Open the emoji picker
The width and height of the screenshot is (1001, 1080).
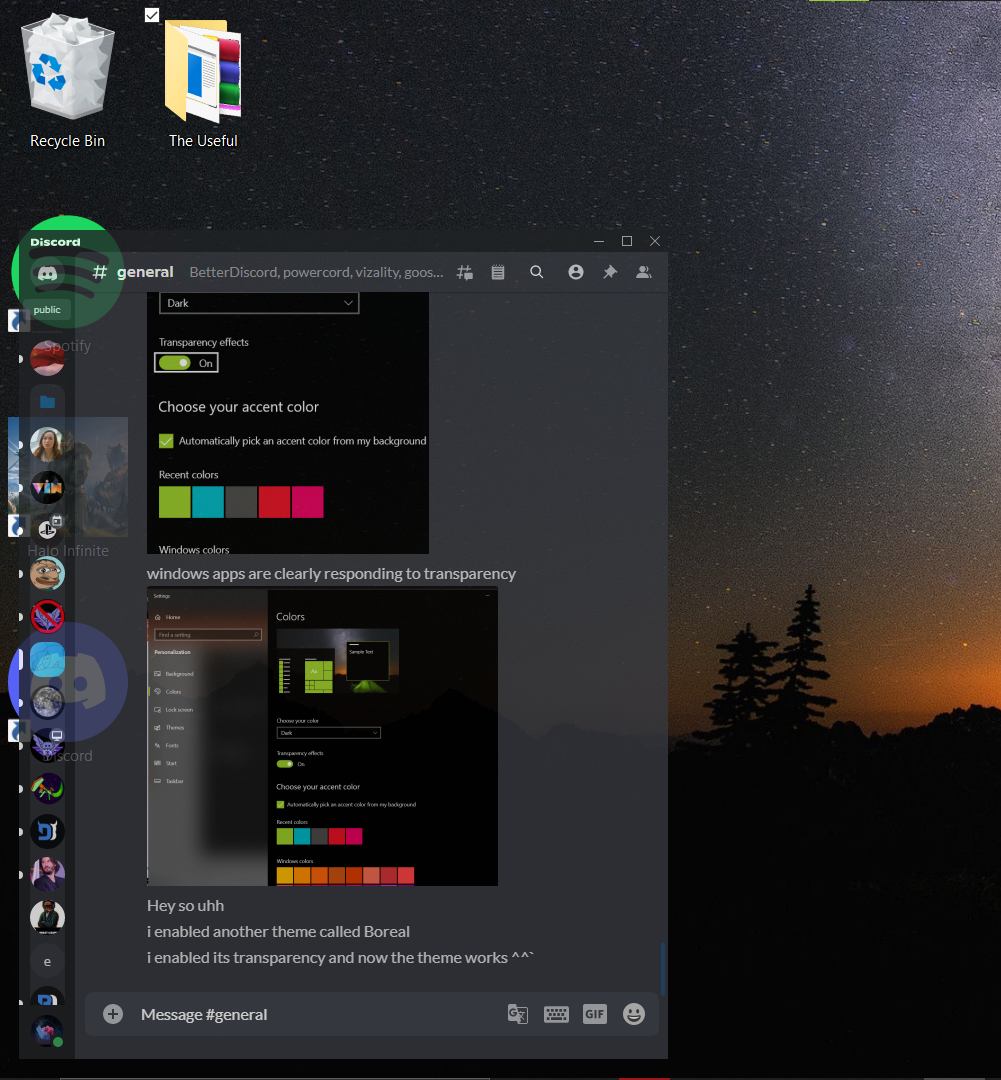tap(633, 1013)
